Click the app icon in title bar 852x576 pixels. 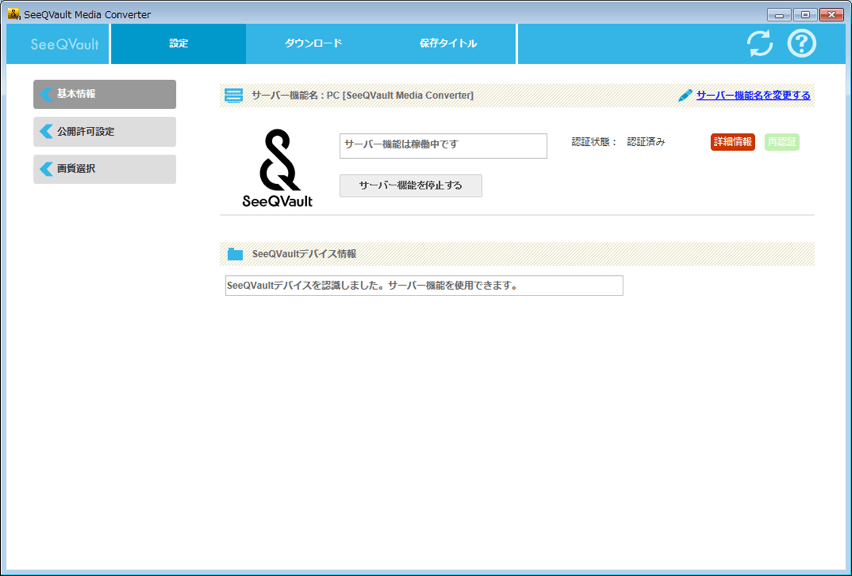pos(14,14)
